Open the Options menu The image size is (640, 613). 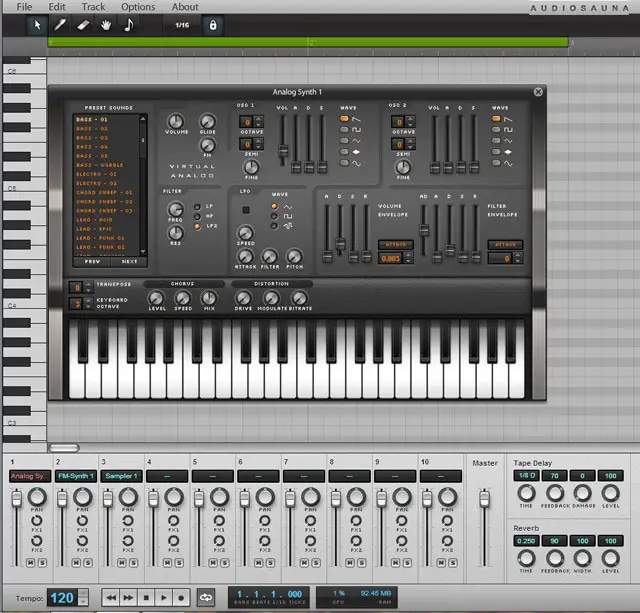(138, 7)
